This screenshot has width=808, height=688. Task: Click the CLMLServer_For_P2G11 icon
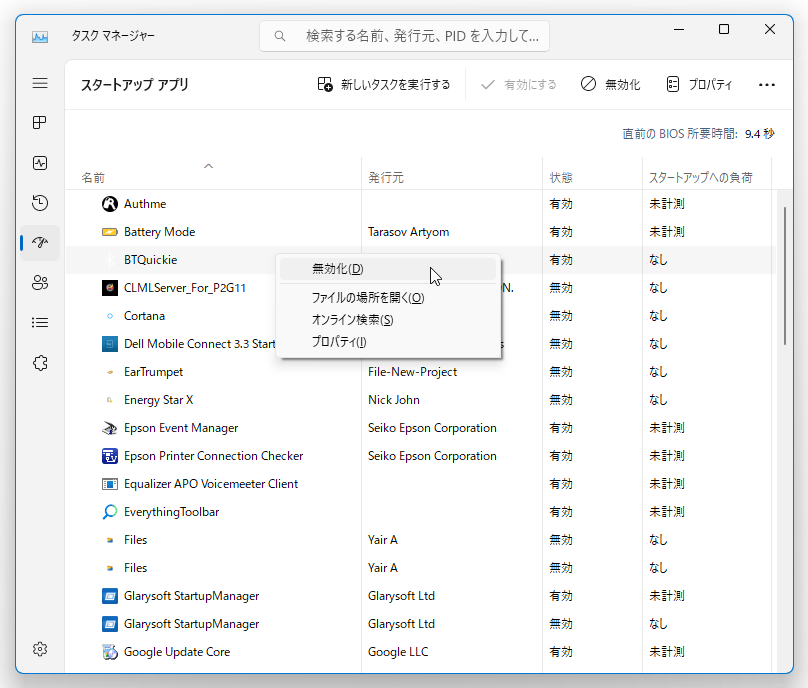(x=110, y=288)
